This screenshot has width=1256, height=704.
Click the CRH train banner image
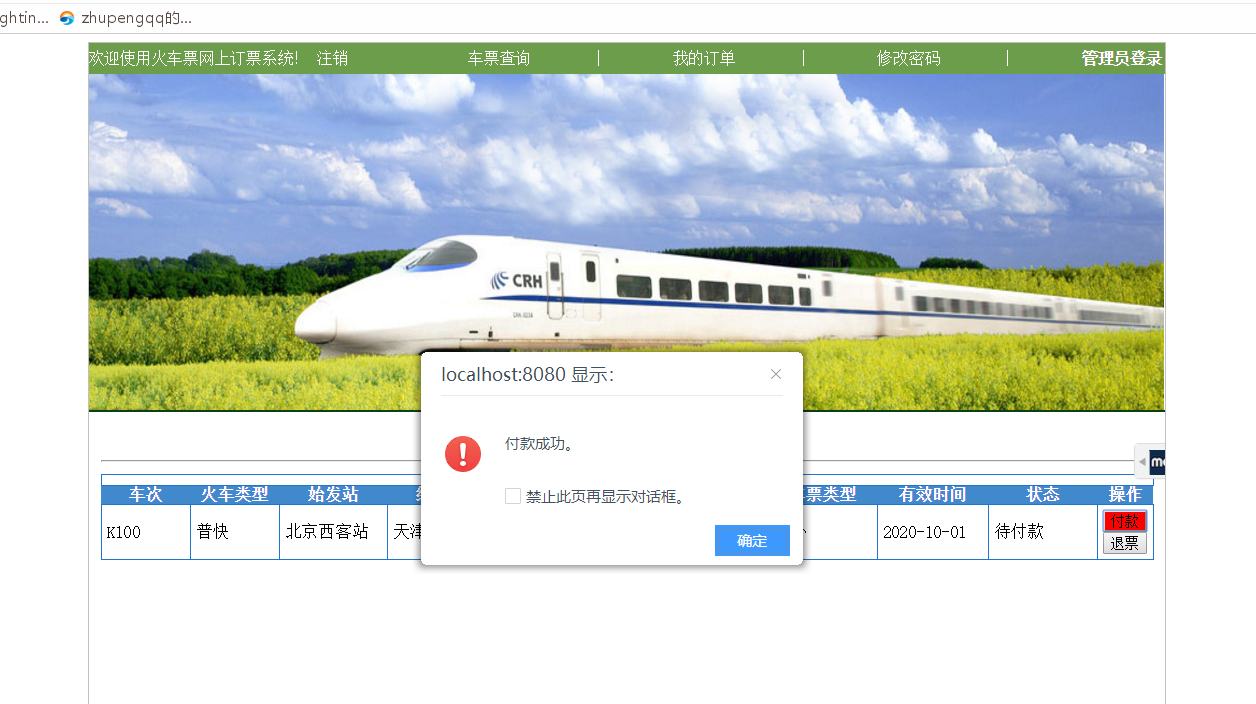[x=627, y=242]
